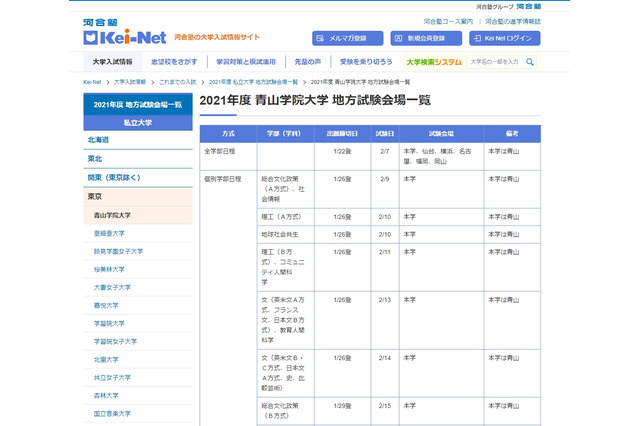Click the search magnifier icon
Screen dimensions: 640x426
pos(530,62)
